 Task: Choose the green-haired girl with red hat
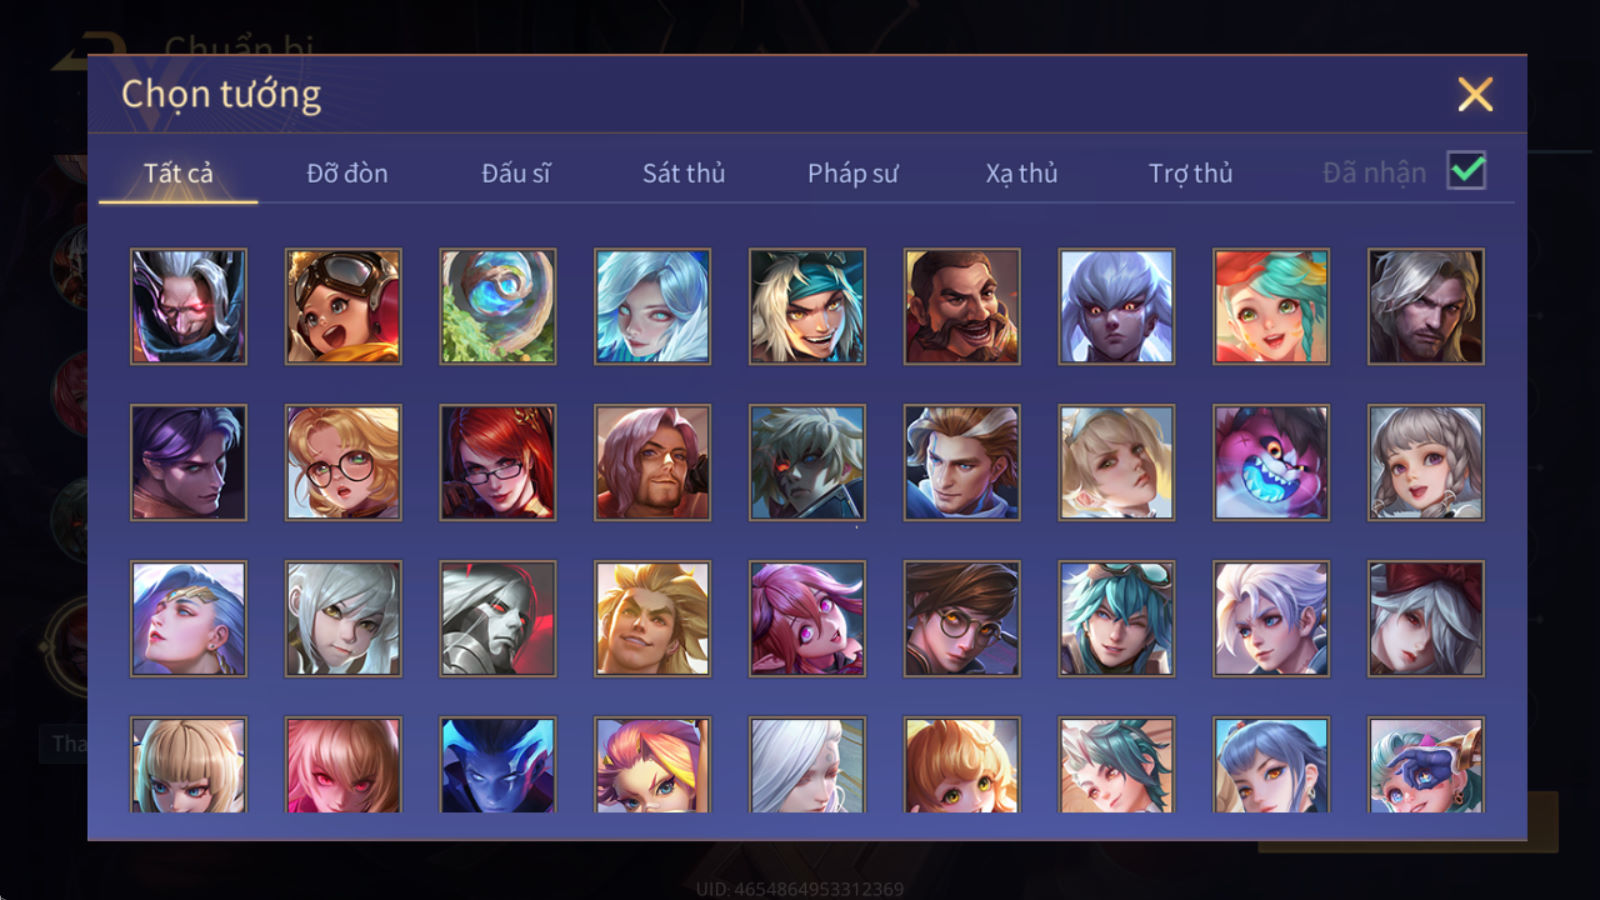click(x=1271, y=306)
